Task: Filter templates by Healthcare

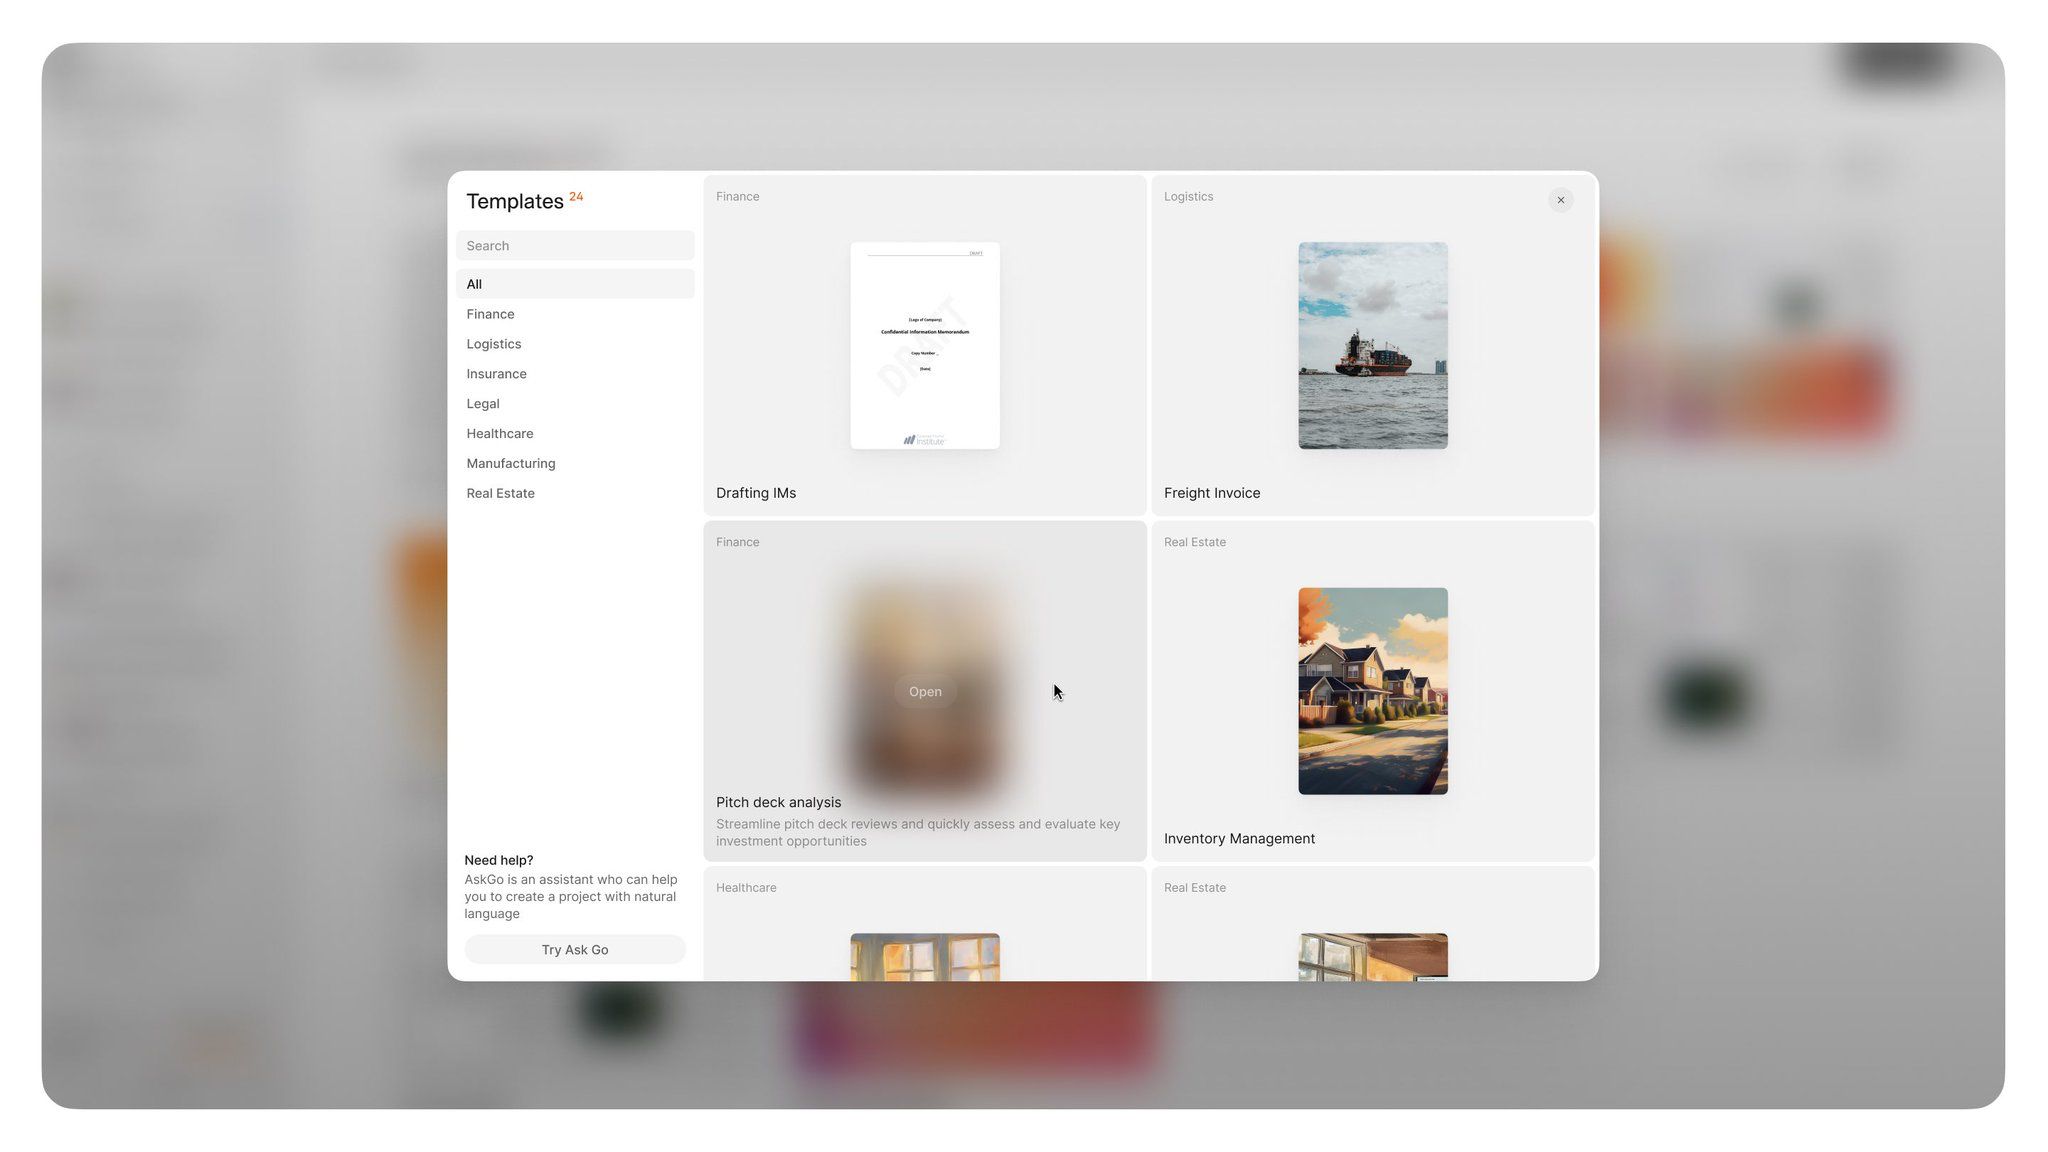Action: tap(499, 434)
